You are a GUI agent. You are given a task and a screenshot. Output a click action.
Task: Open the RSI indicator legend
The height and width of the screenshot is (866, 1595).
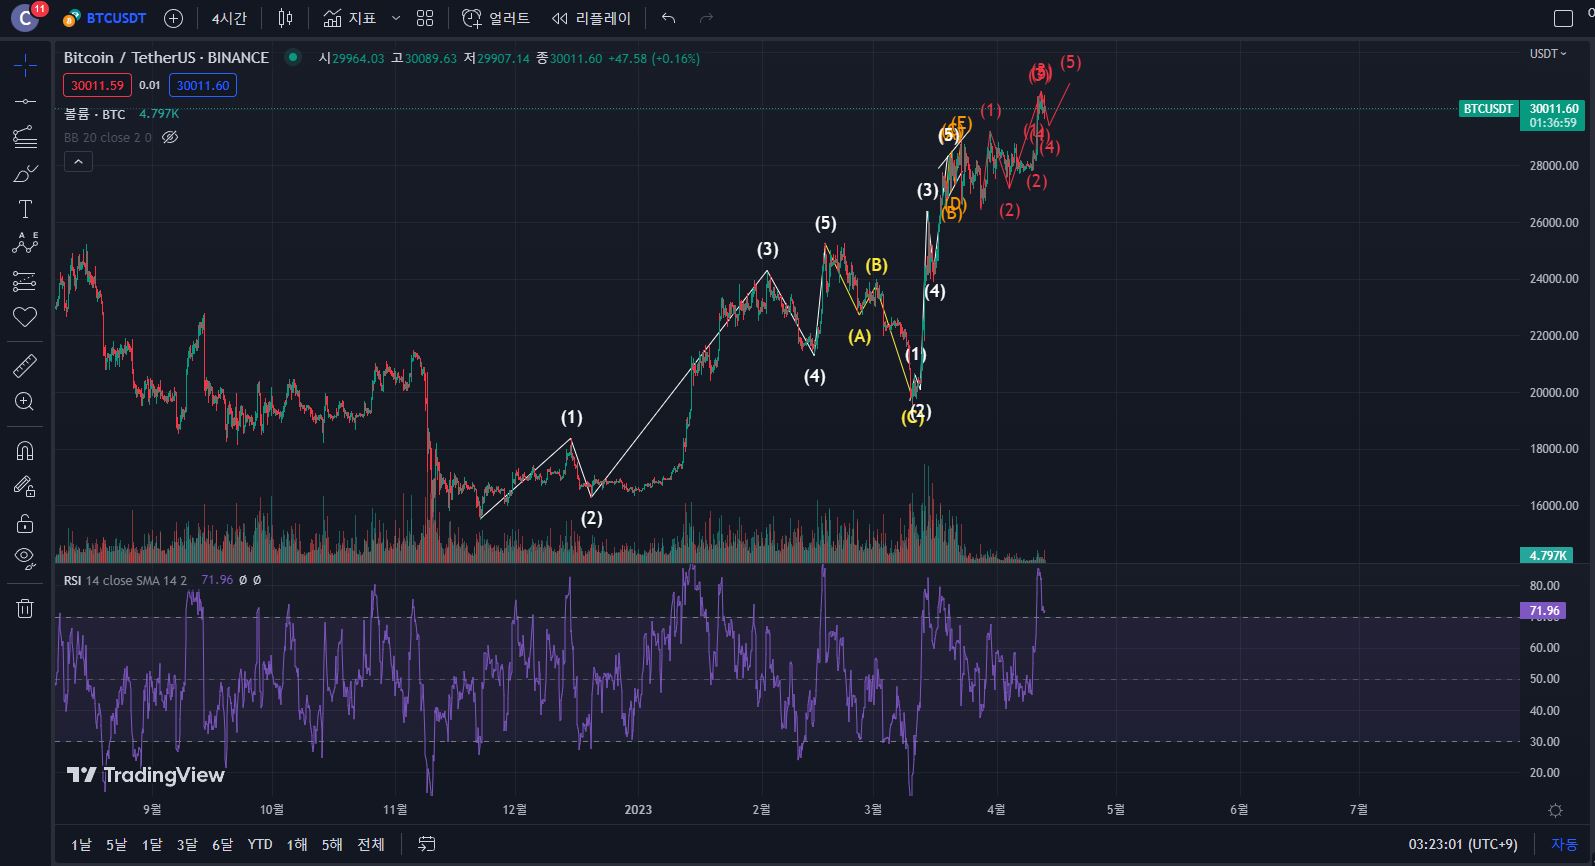coord(125,580)
